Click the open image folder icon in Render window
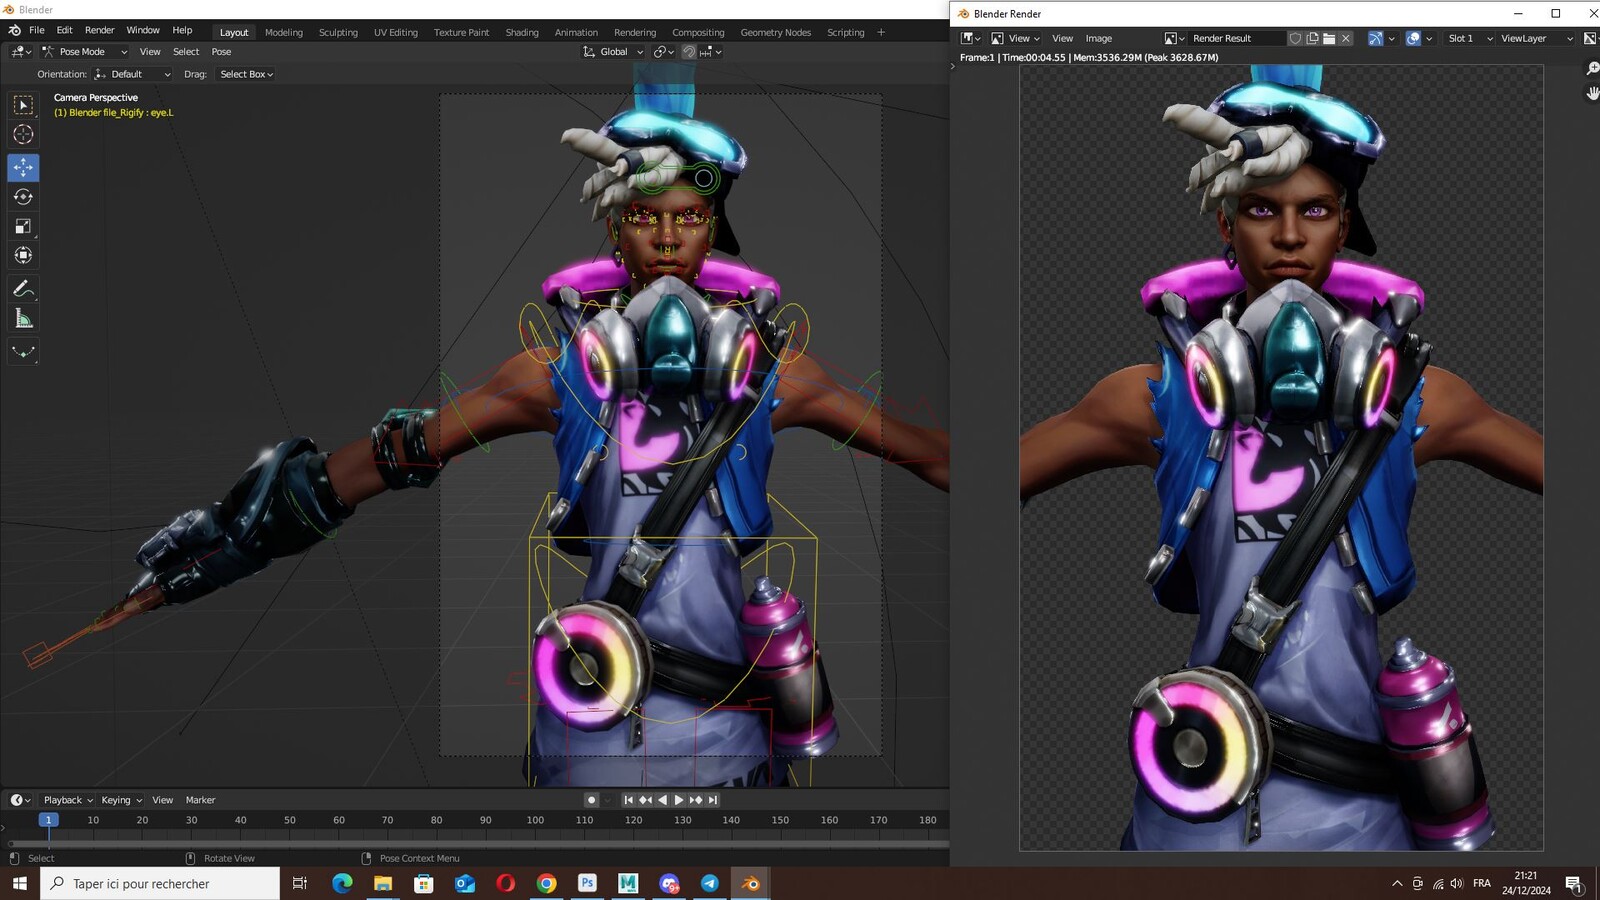Viewport: 1600px width, 900px height. [1329, 38]
